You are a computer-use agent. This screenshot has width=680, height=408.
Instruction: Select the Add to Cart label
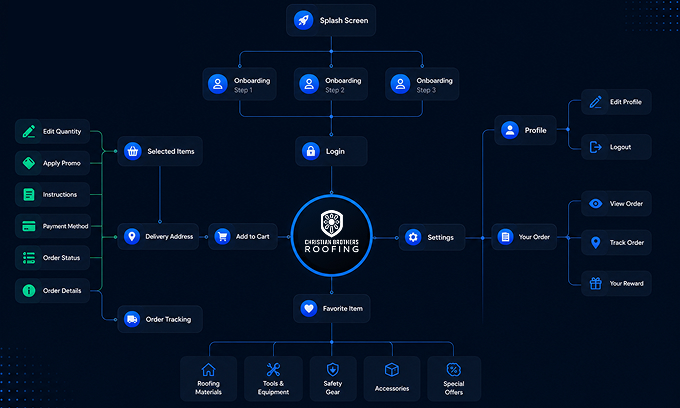(252, 236)
